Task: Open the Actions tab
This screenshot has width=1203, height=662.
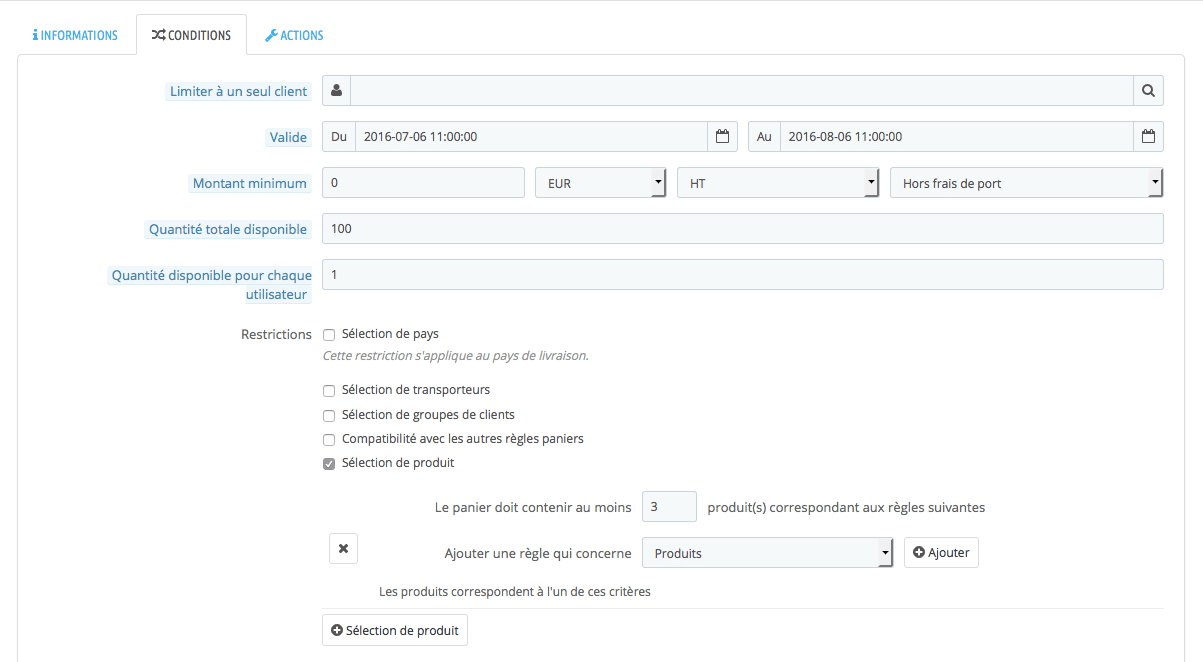Action: pos(294,35)
